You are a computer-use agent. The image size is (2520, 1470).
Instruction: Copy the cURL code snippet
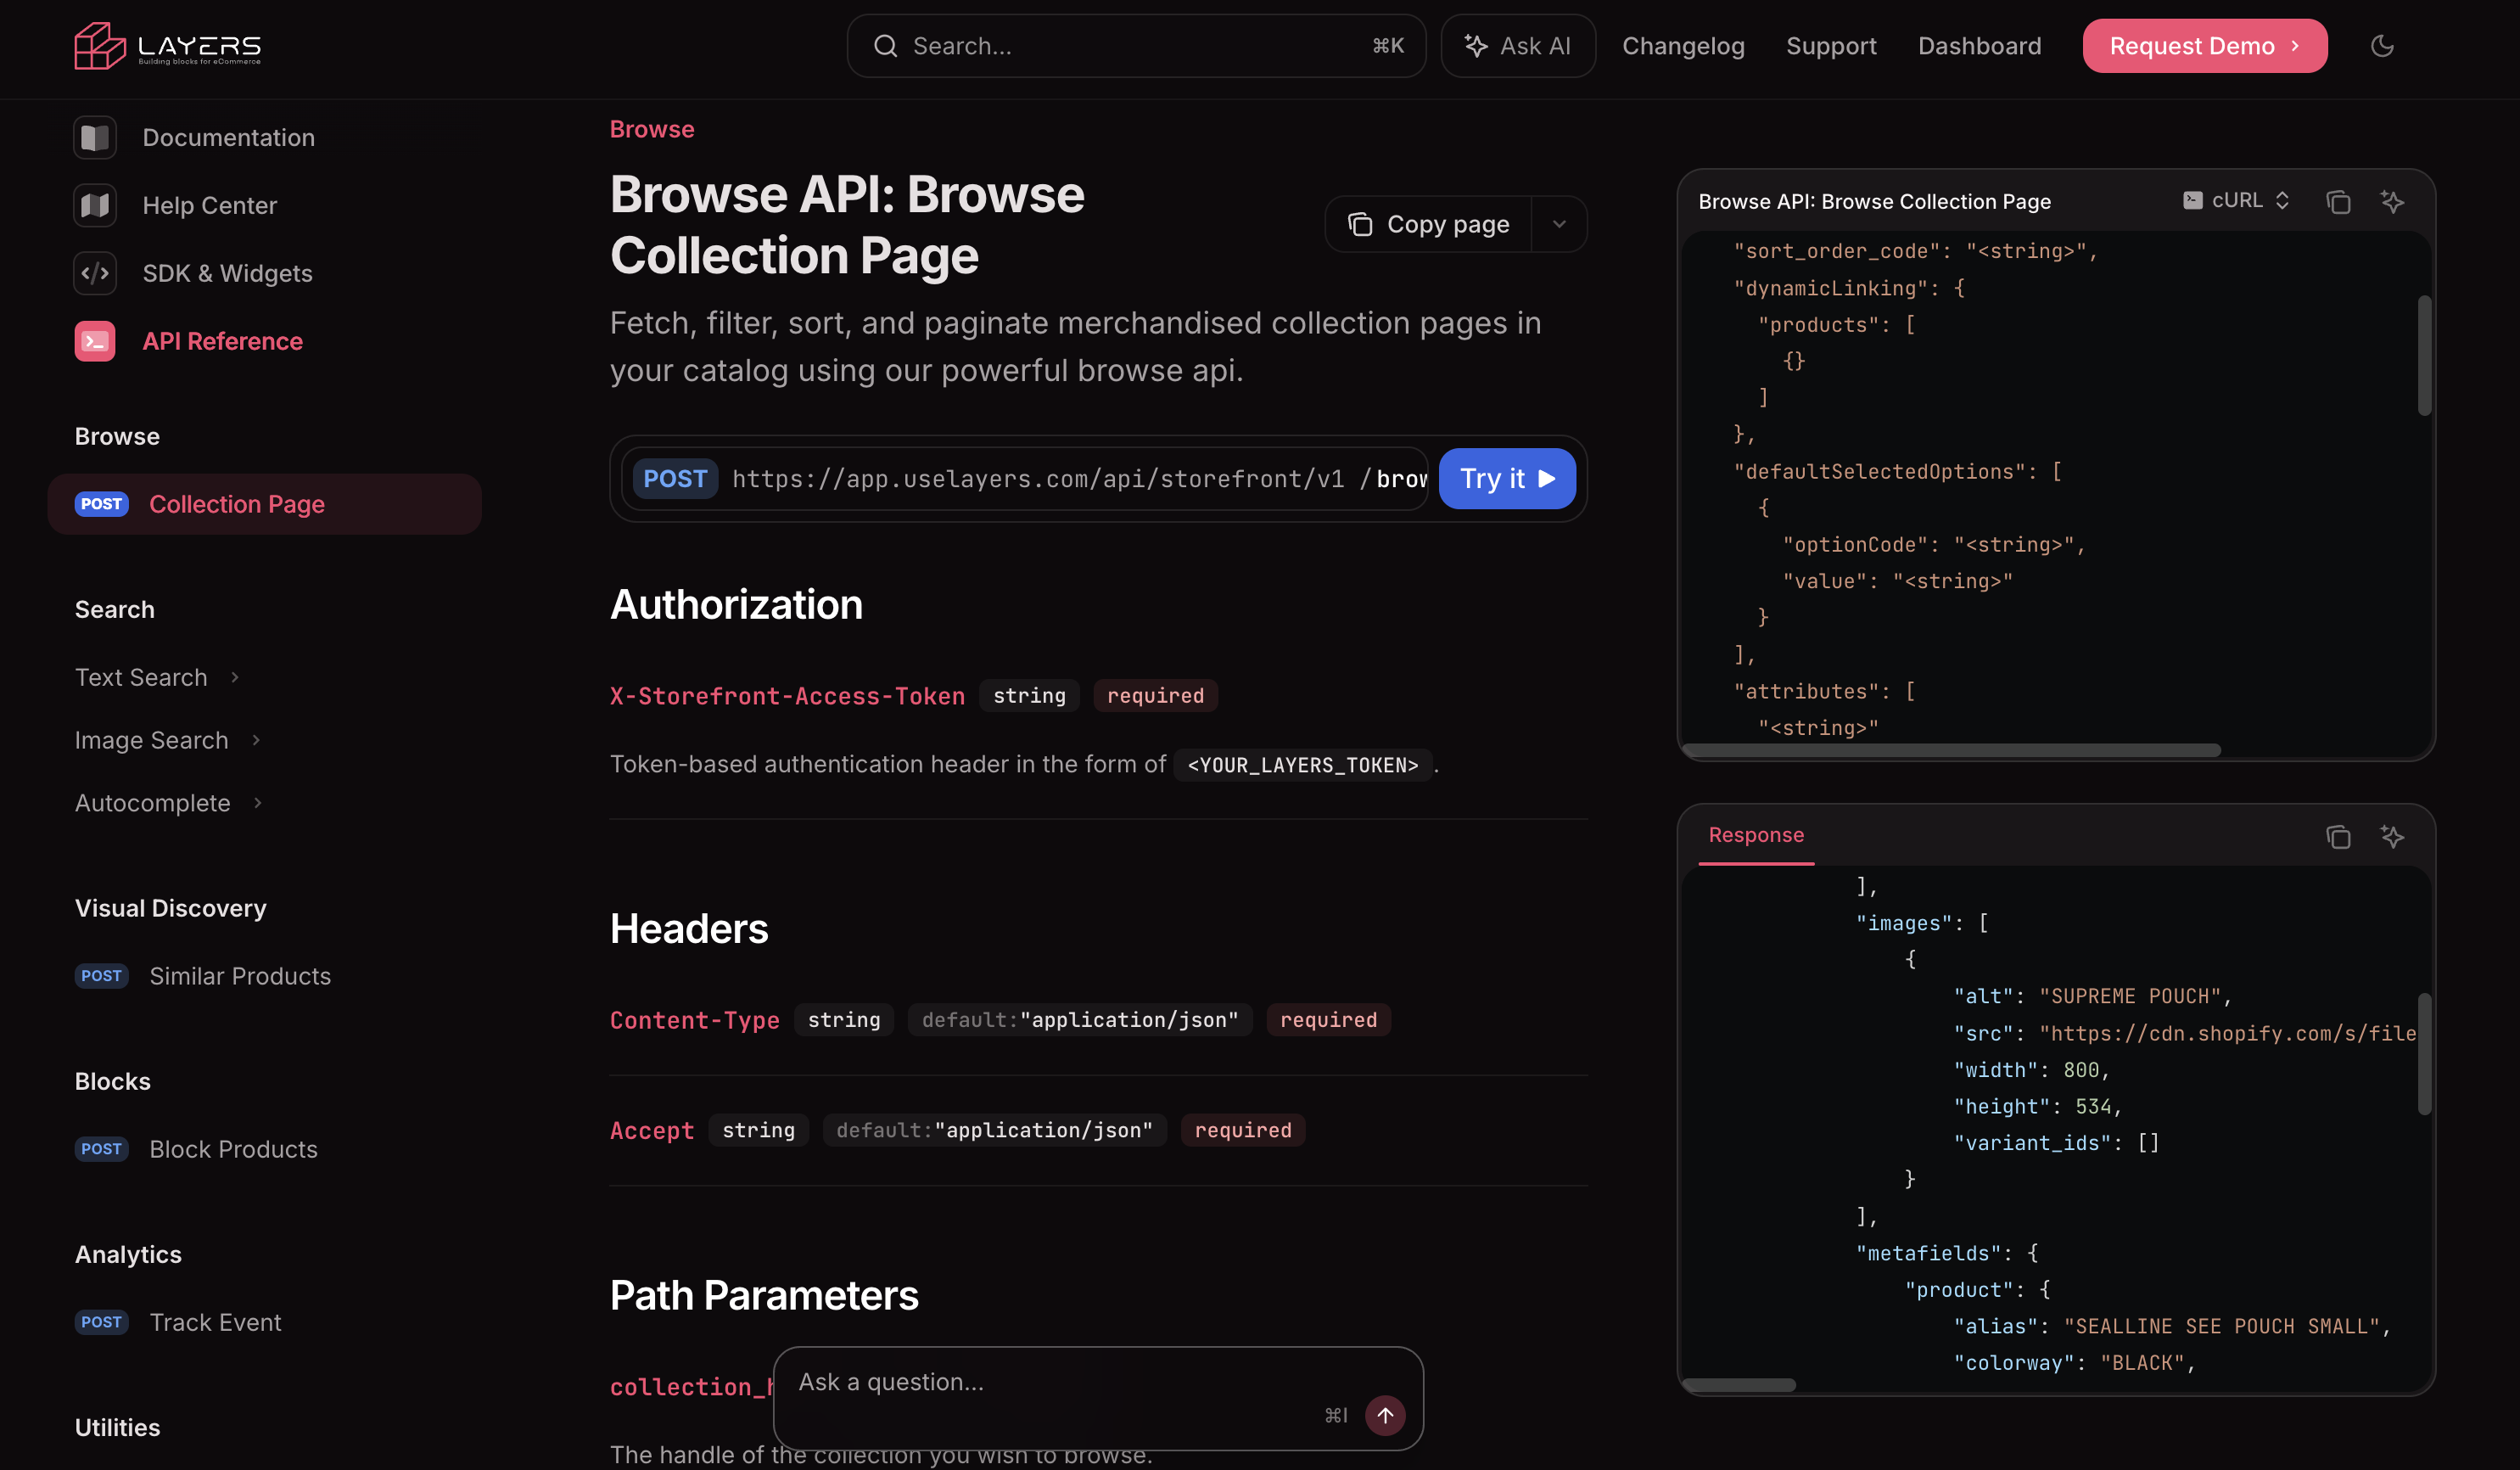coord(2339,201)
